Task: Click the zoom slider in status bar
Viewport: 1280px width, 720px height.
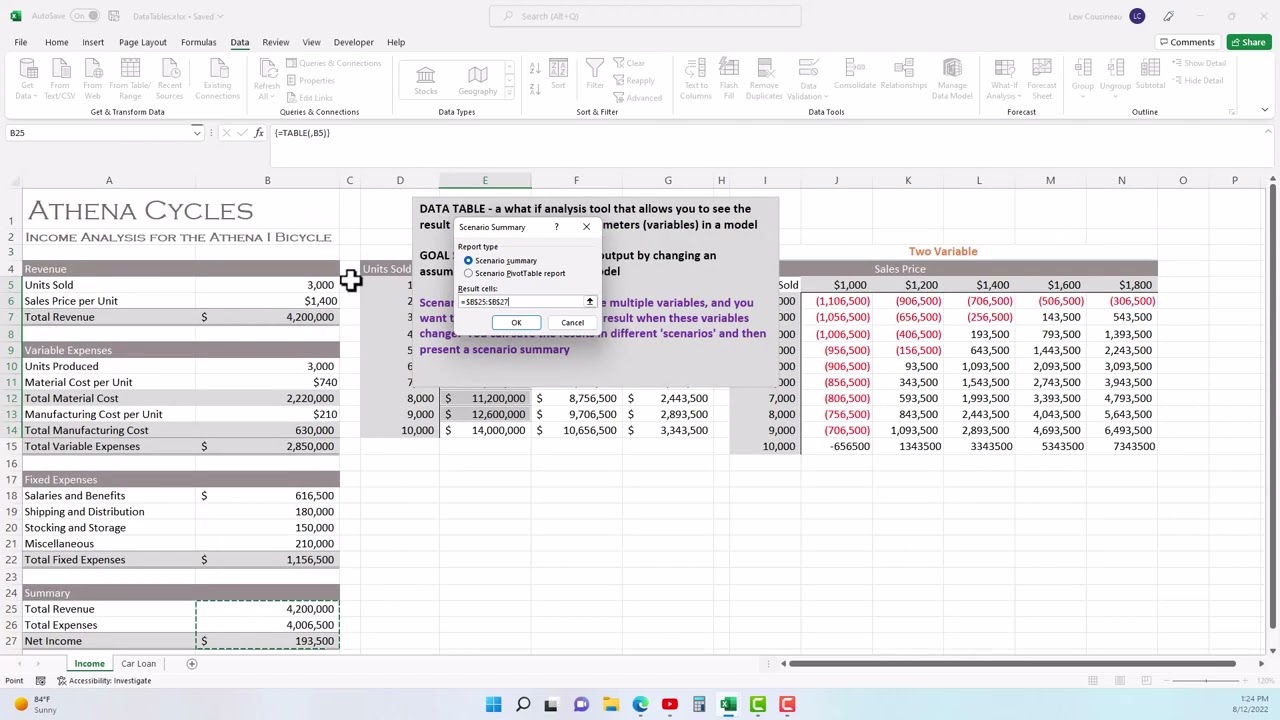Action: pyautogui.click(x=1205, y=681)
